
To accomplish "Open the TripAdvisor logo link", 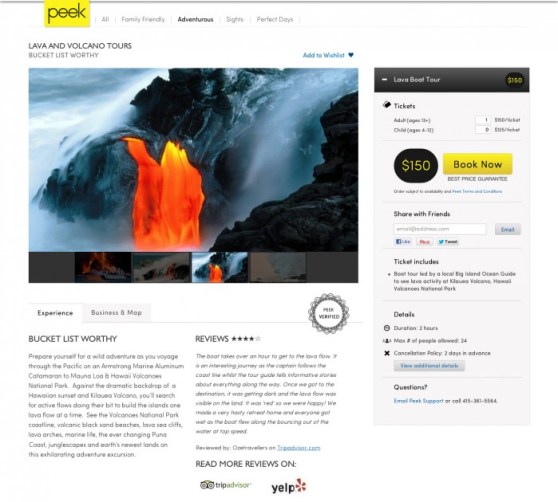I will [x=226, y=485].
